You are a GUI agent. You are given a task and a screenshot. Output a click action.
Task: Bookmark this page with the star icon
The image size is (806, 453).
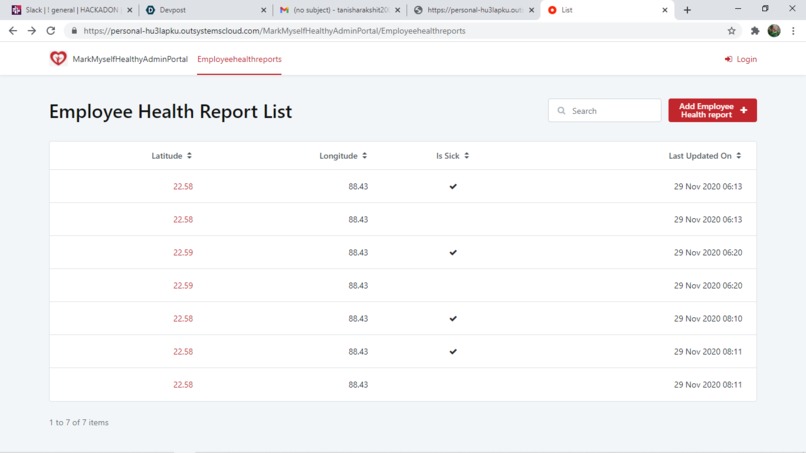point(731,31)
